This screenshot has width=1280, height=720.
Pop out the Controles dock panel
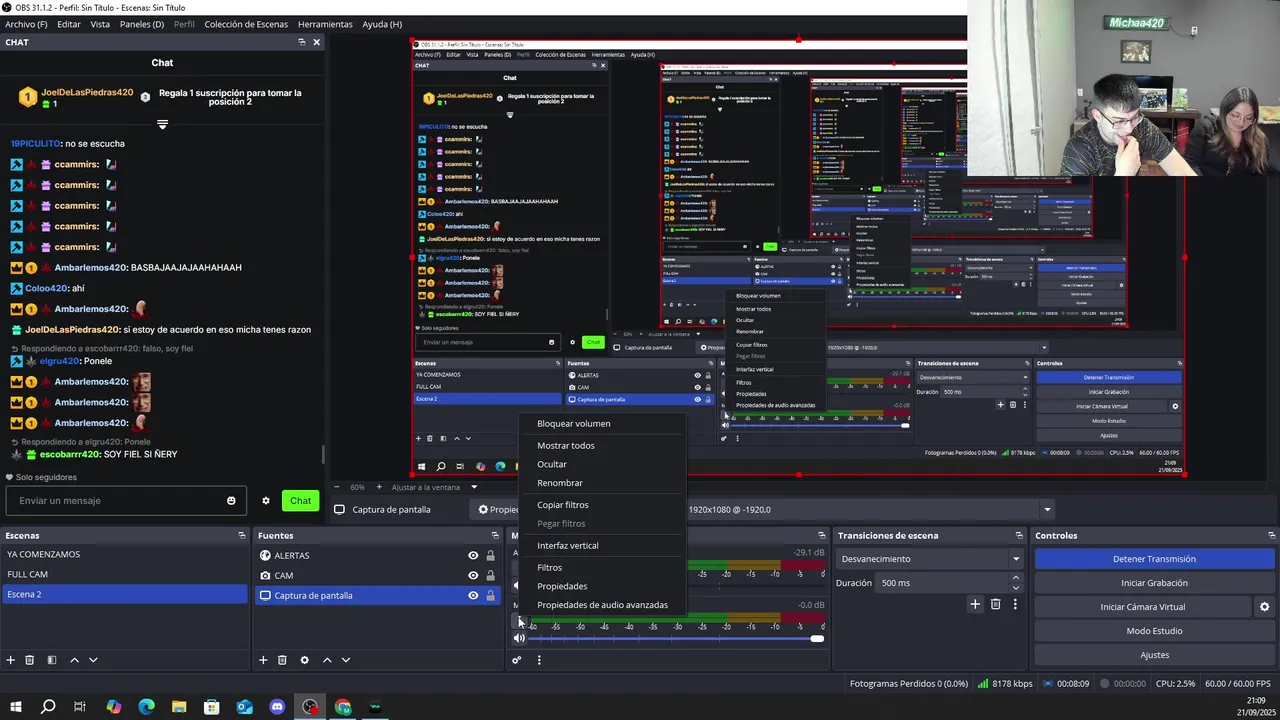[x=1270, y=536]
